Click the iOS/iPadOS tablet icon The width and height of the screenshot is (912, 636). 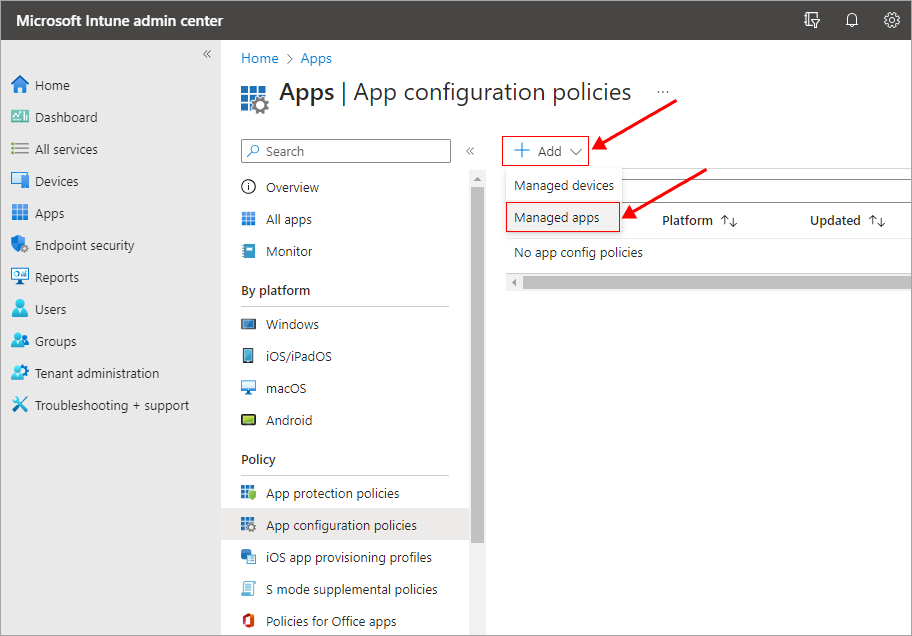pos(248,356)
